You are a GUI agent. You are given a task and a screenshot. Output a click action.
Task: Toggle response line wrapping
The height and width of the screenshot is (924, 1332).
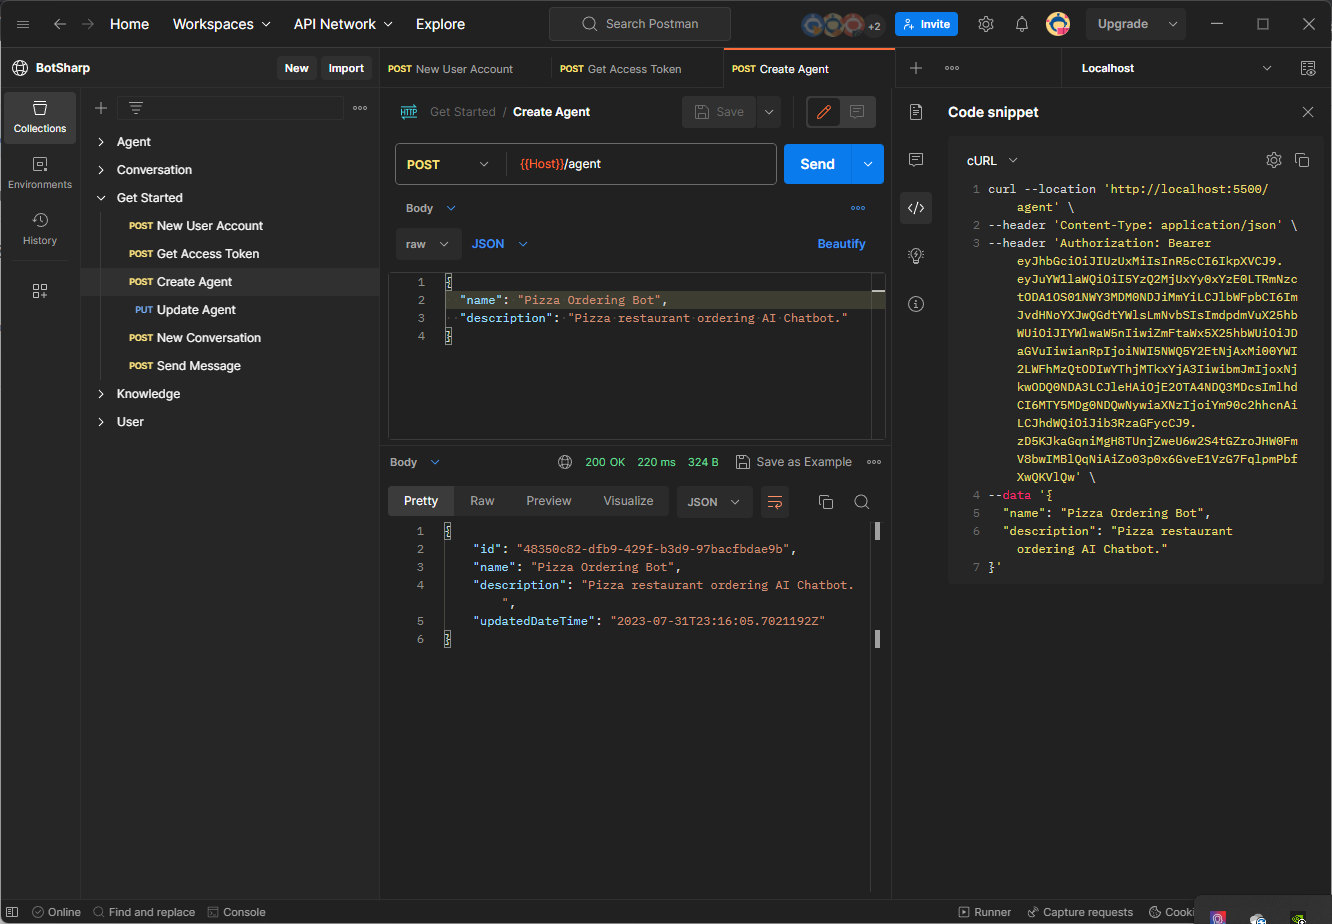point(775,502)
